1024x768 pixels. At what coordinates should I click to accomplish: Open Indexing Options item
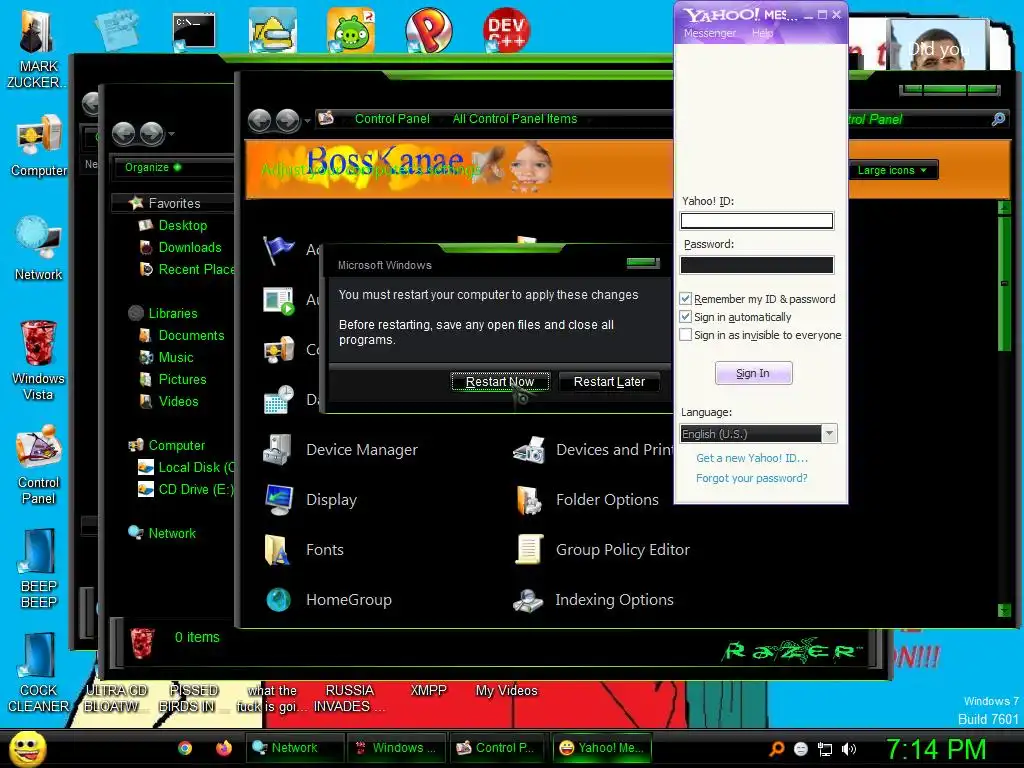tap(594, 600)
